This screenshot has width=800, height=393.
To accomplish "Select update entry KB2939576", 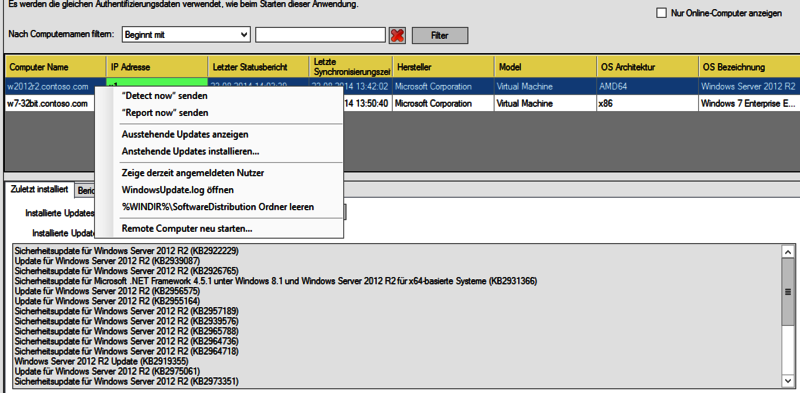I will [127, 321].
